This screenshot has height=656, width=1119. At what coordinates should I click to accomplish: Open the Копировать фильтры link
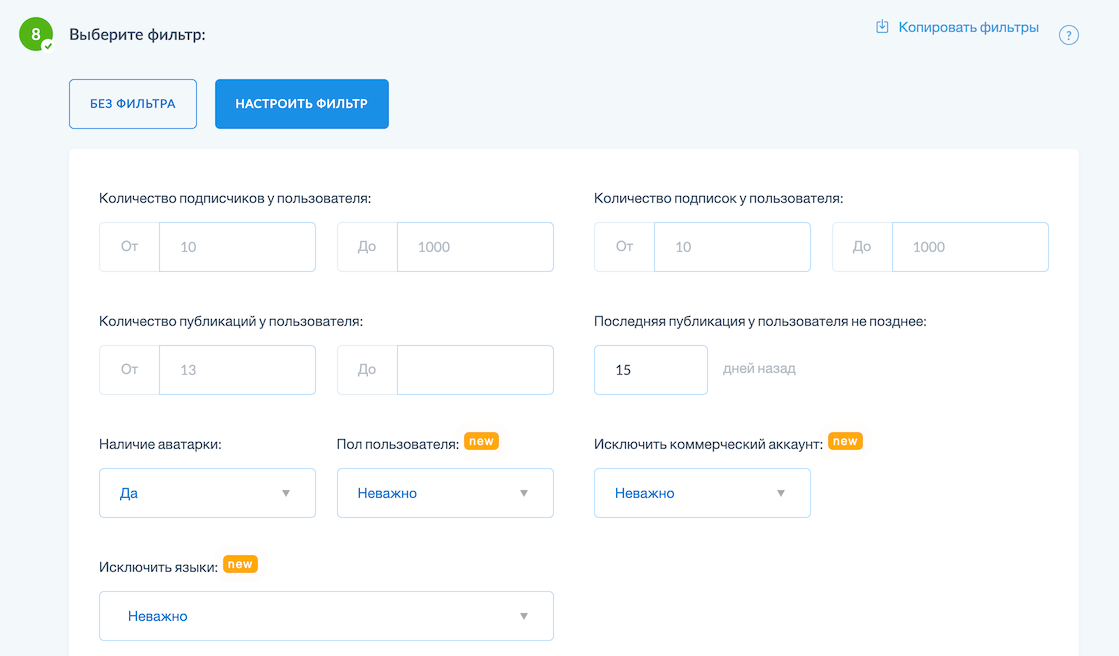pyautogui.click(x=968, y=27)
